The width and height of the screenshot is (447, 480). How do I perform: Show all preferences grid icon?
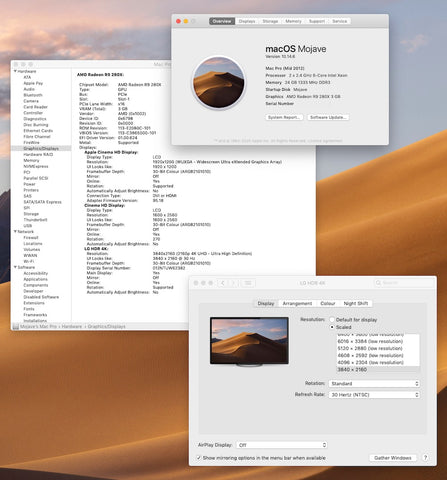coord(248,283)
